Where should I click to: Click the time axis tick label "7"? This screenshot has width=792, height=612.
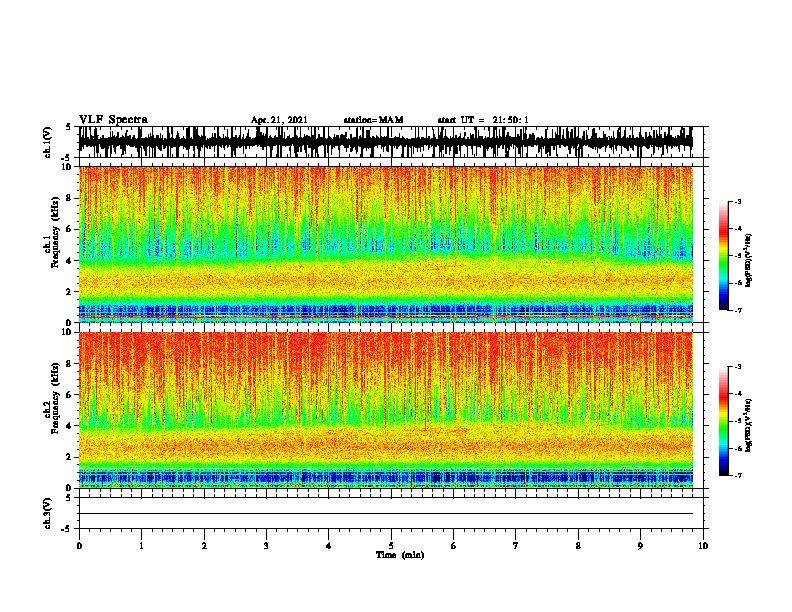516,546
